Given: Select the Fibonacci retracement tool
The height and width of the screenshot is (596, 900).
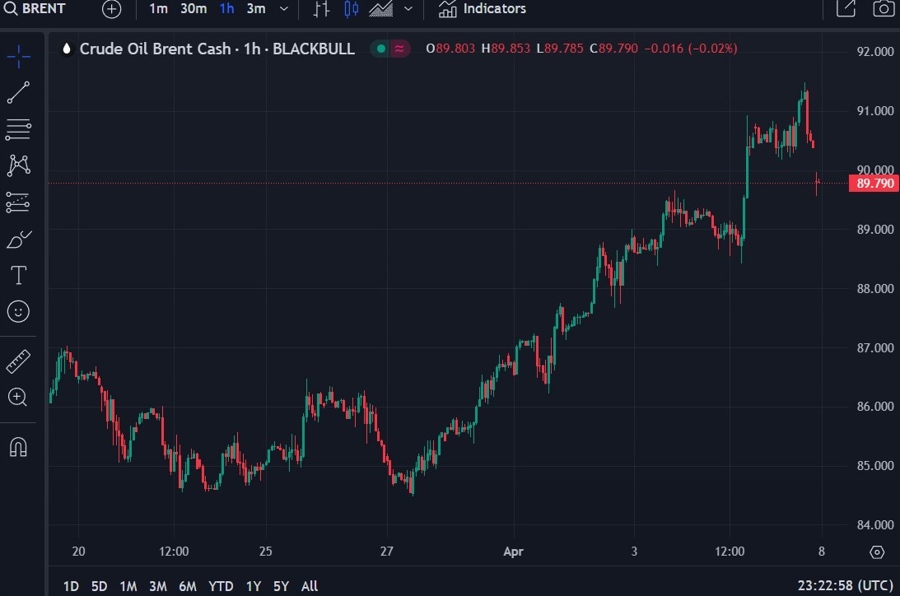Looking at the screenshot, I should [18, 129].
